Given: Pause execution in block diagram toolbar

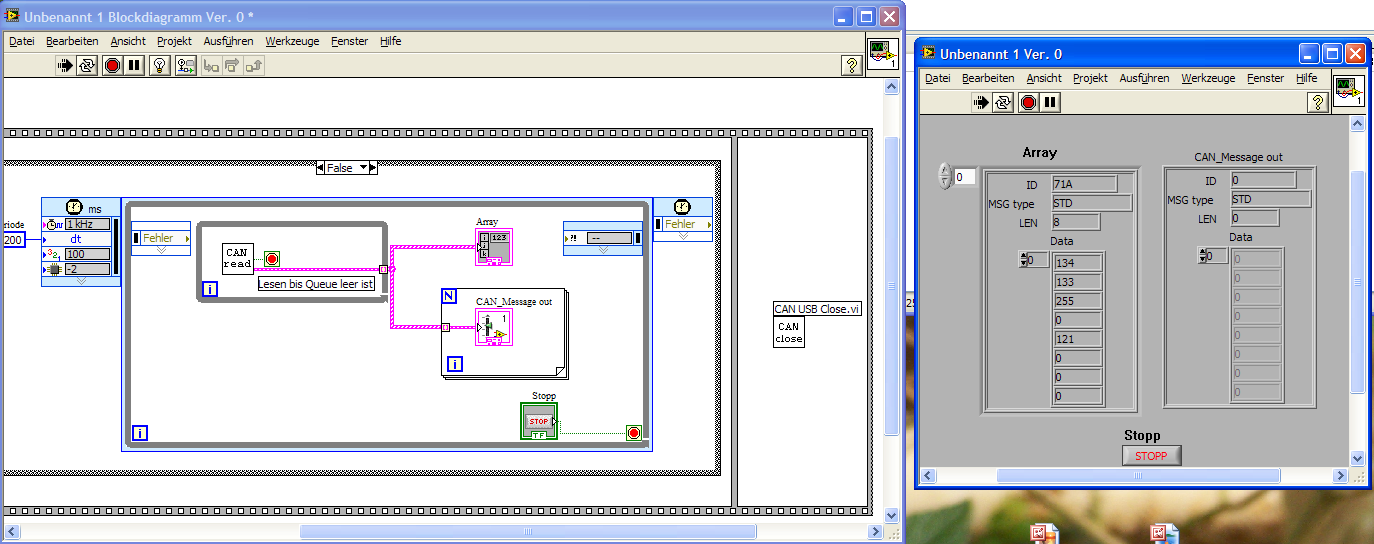Looking at the screenshot, I should [135, 65].
